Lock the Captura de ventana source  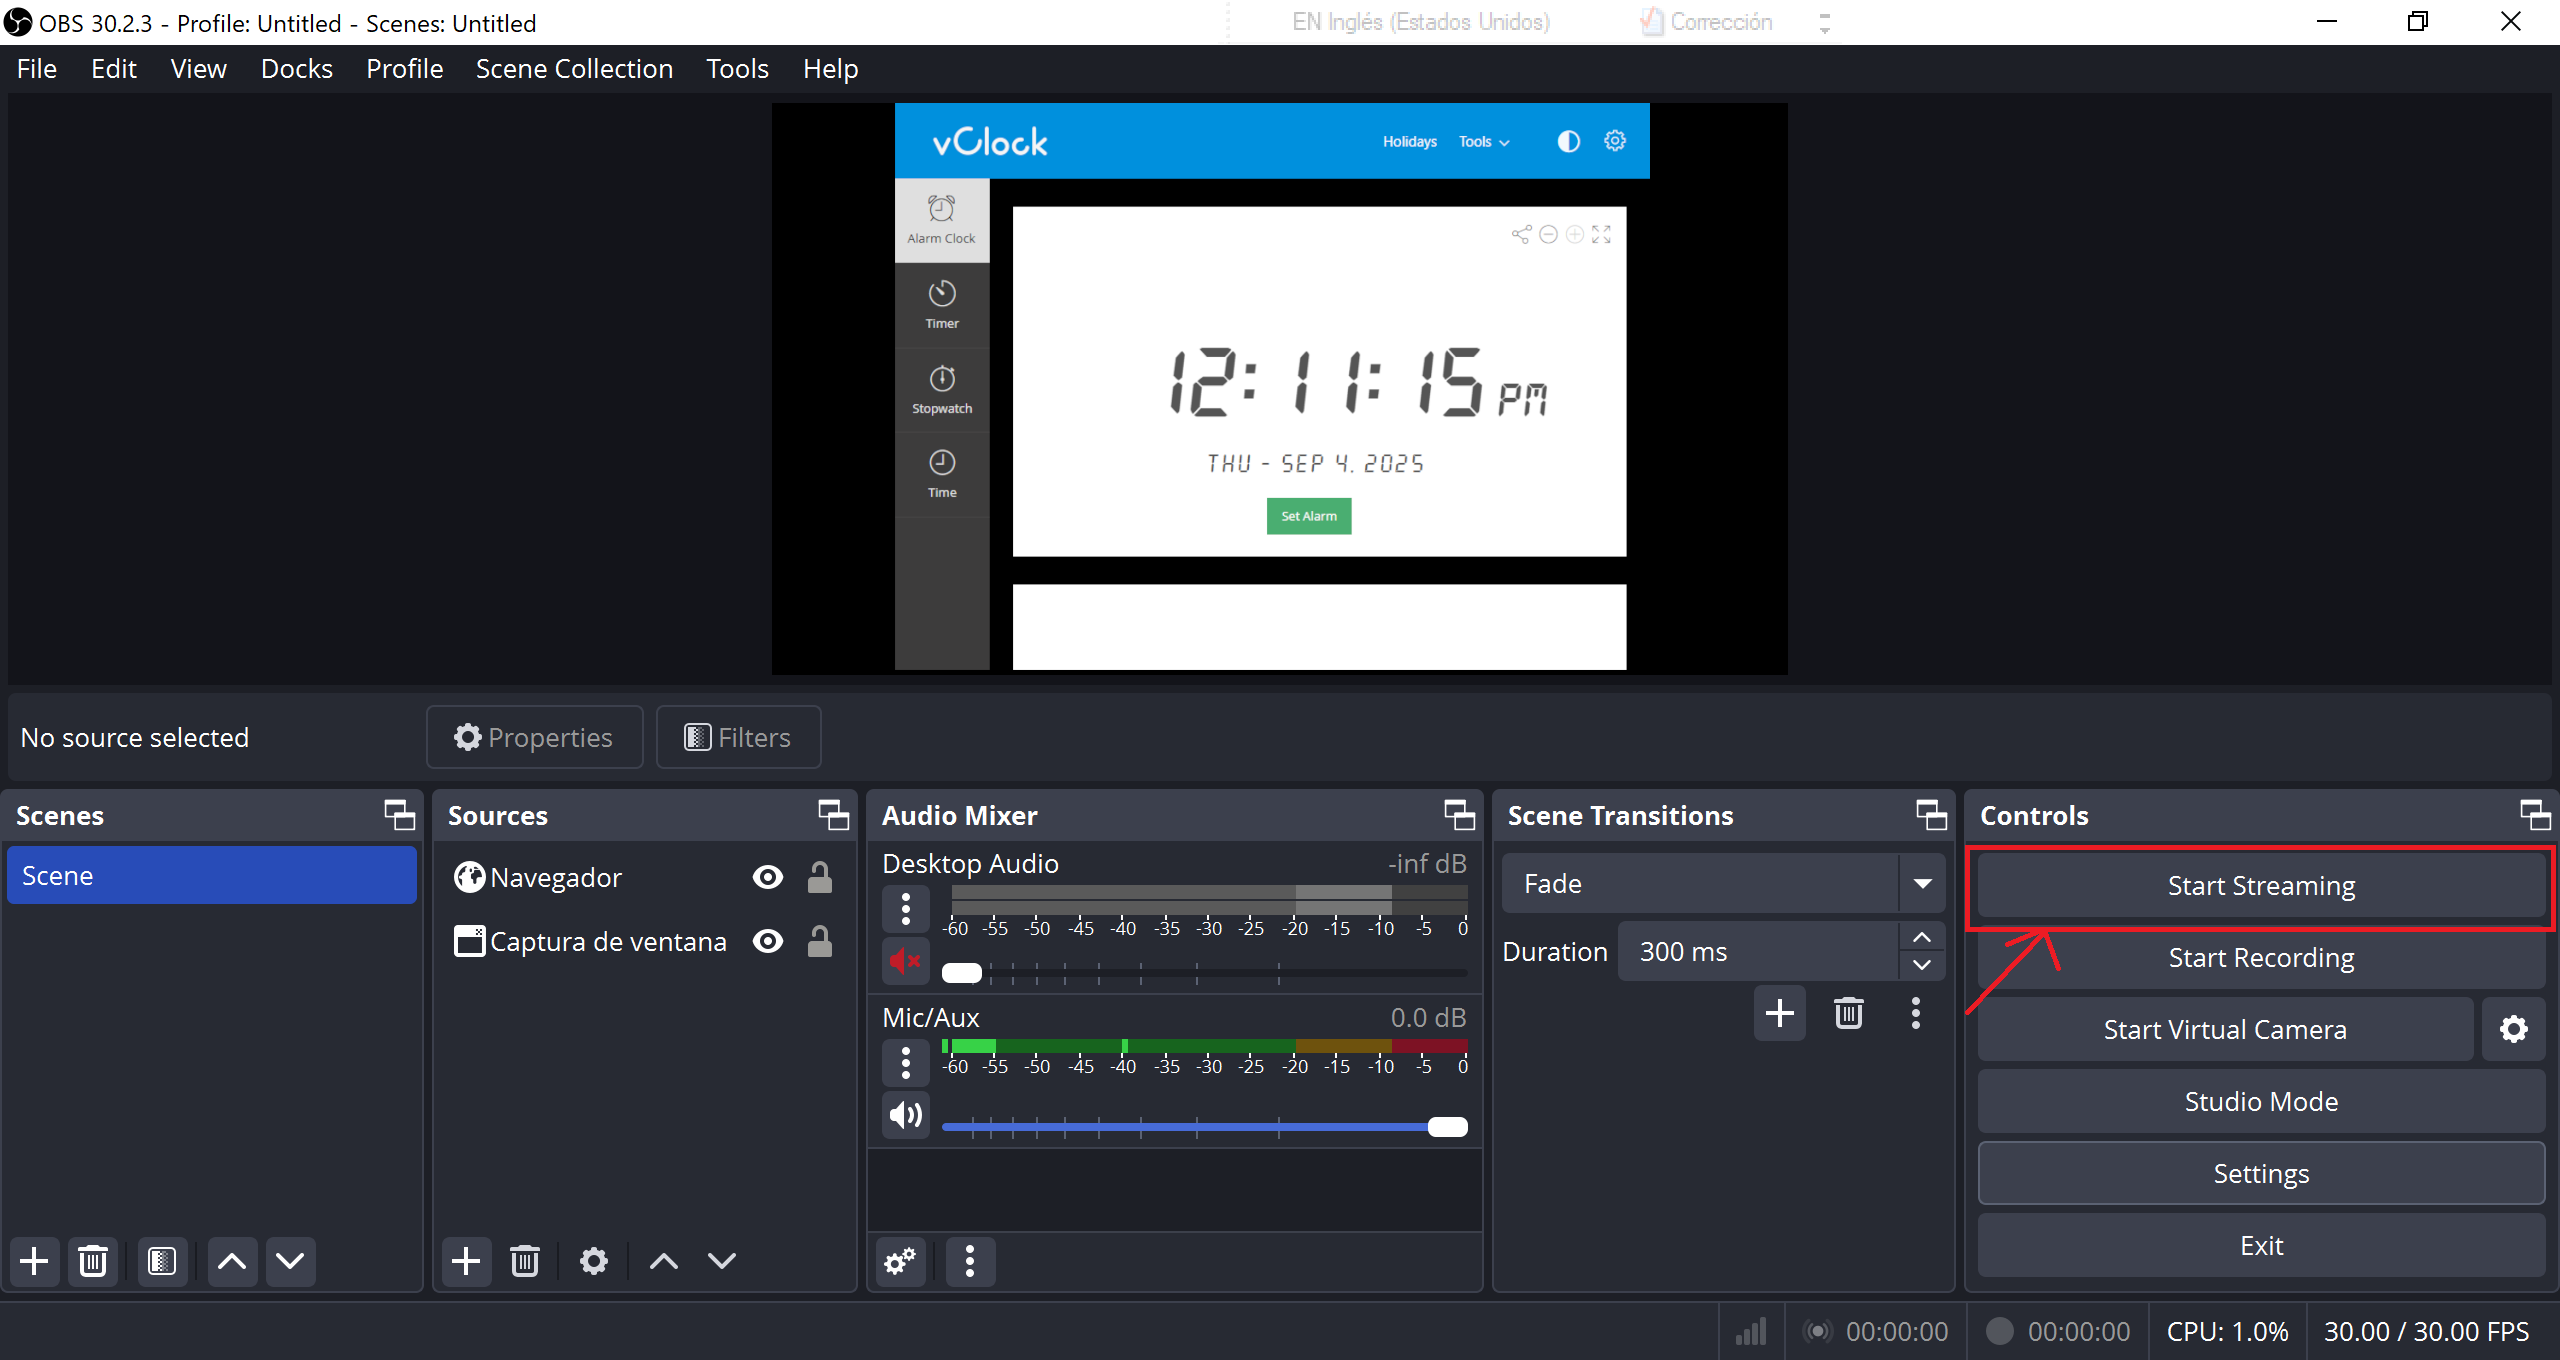tap(820, 941)
